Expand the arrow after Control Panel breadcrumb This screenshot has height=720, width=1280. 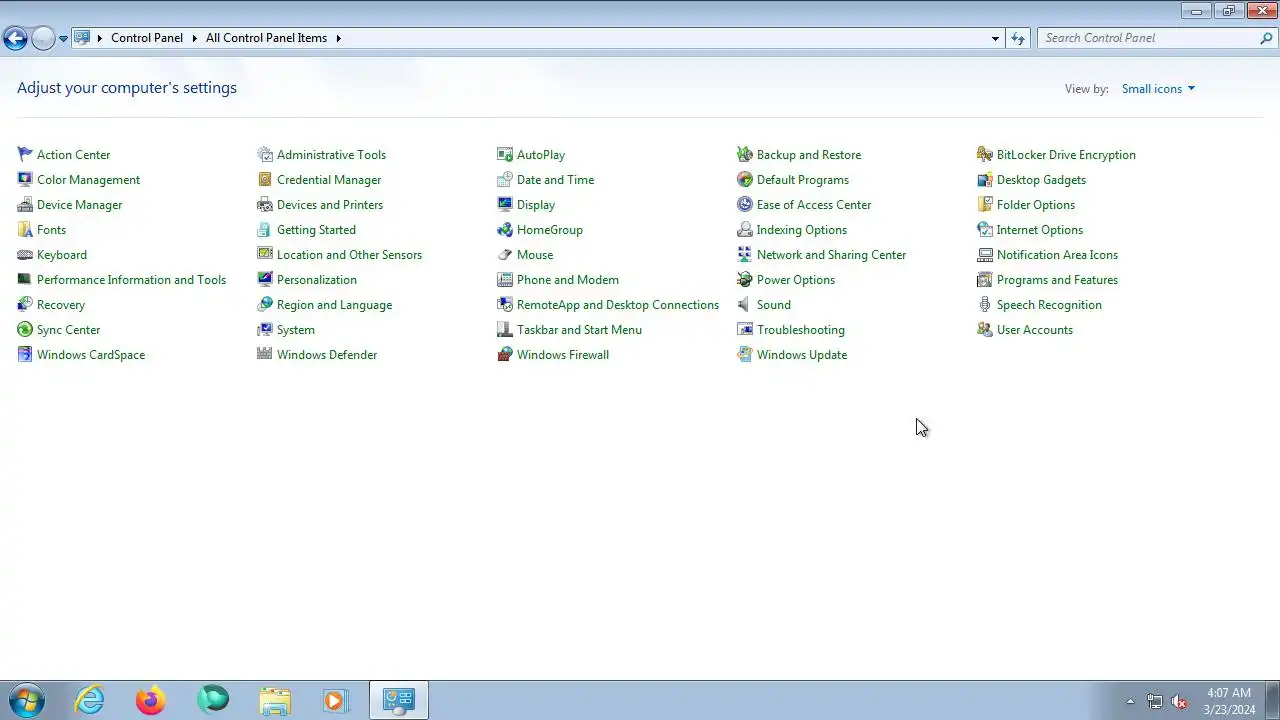[x=194, y=38]
